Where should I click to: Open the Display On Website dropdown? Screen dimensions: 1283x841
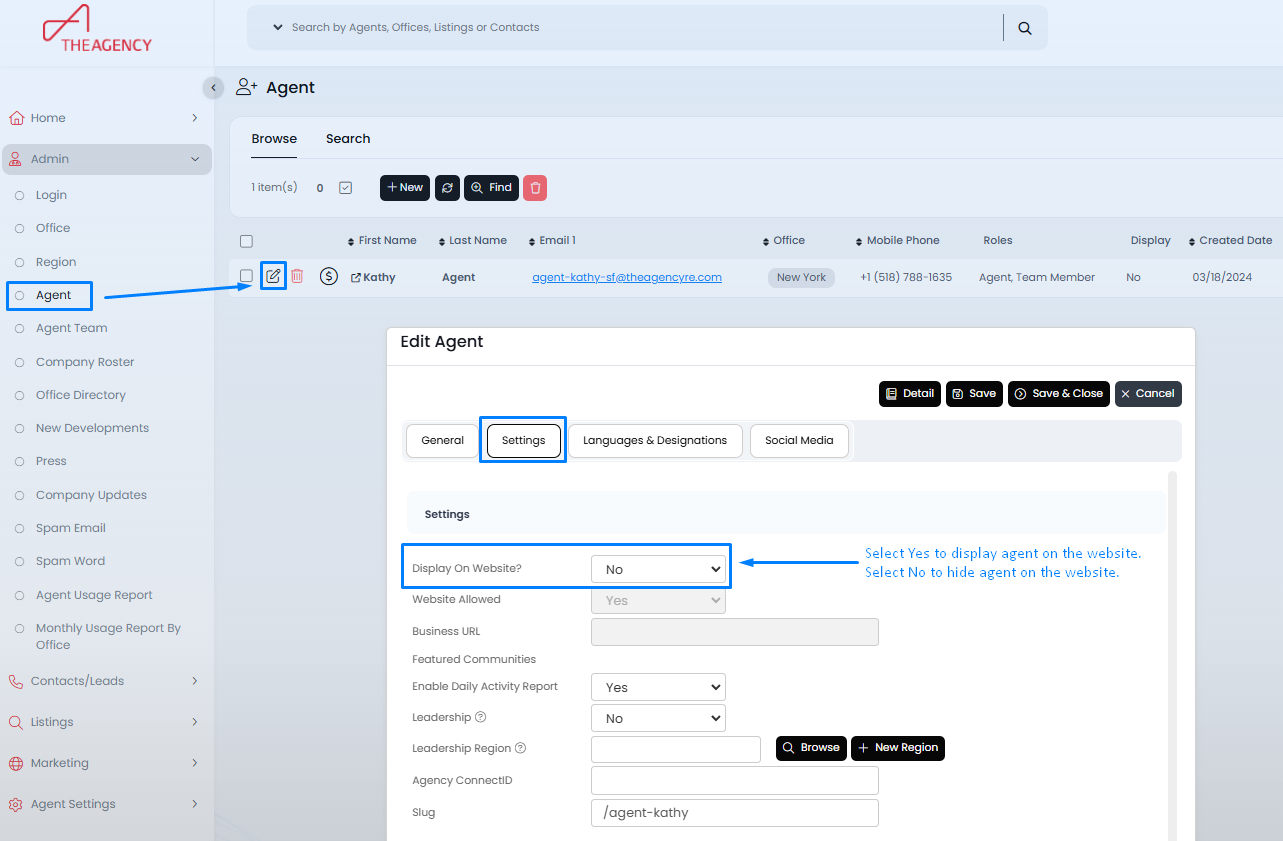[x=659, y=569]
